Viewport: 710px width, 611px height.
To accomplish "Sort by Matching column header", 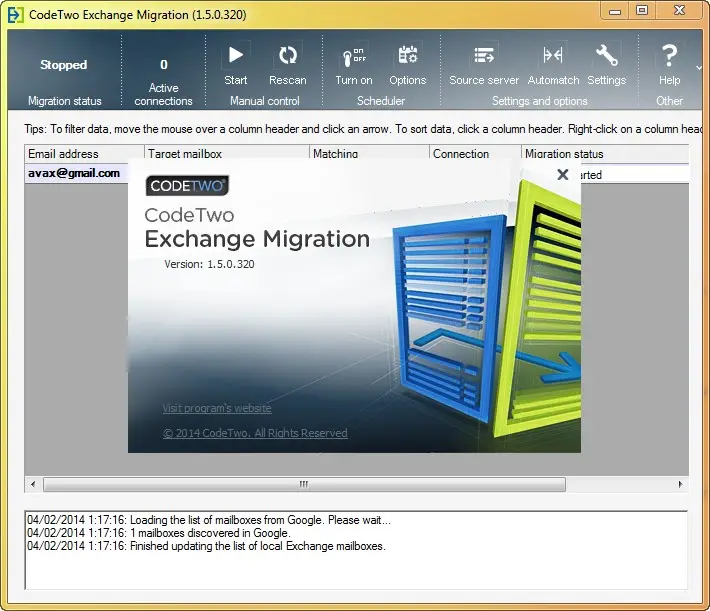I will tap(369, 152).
